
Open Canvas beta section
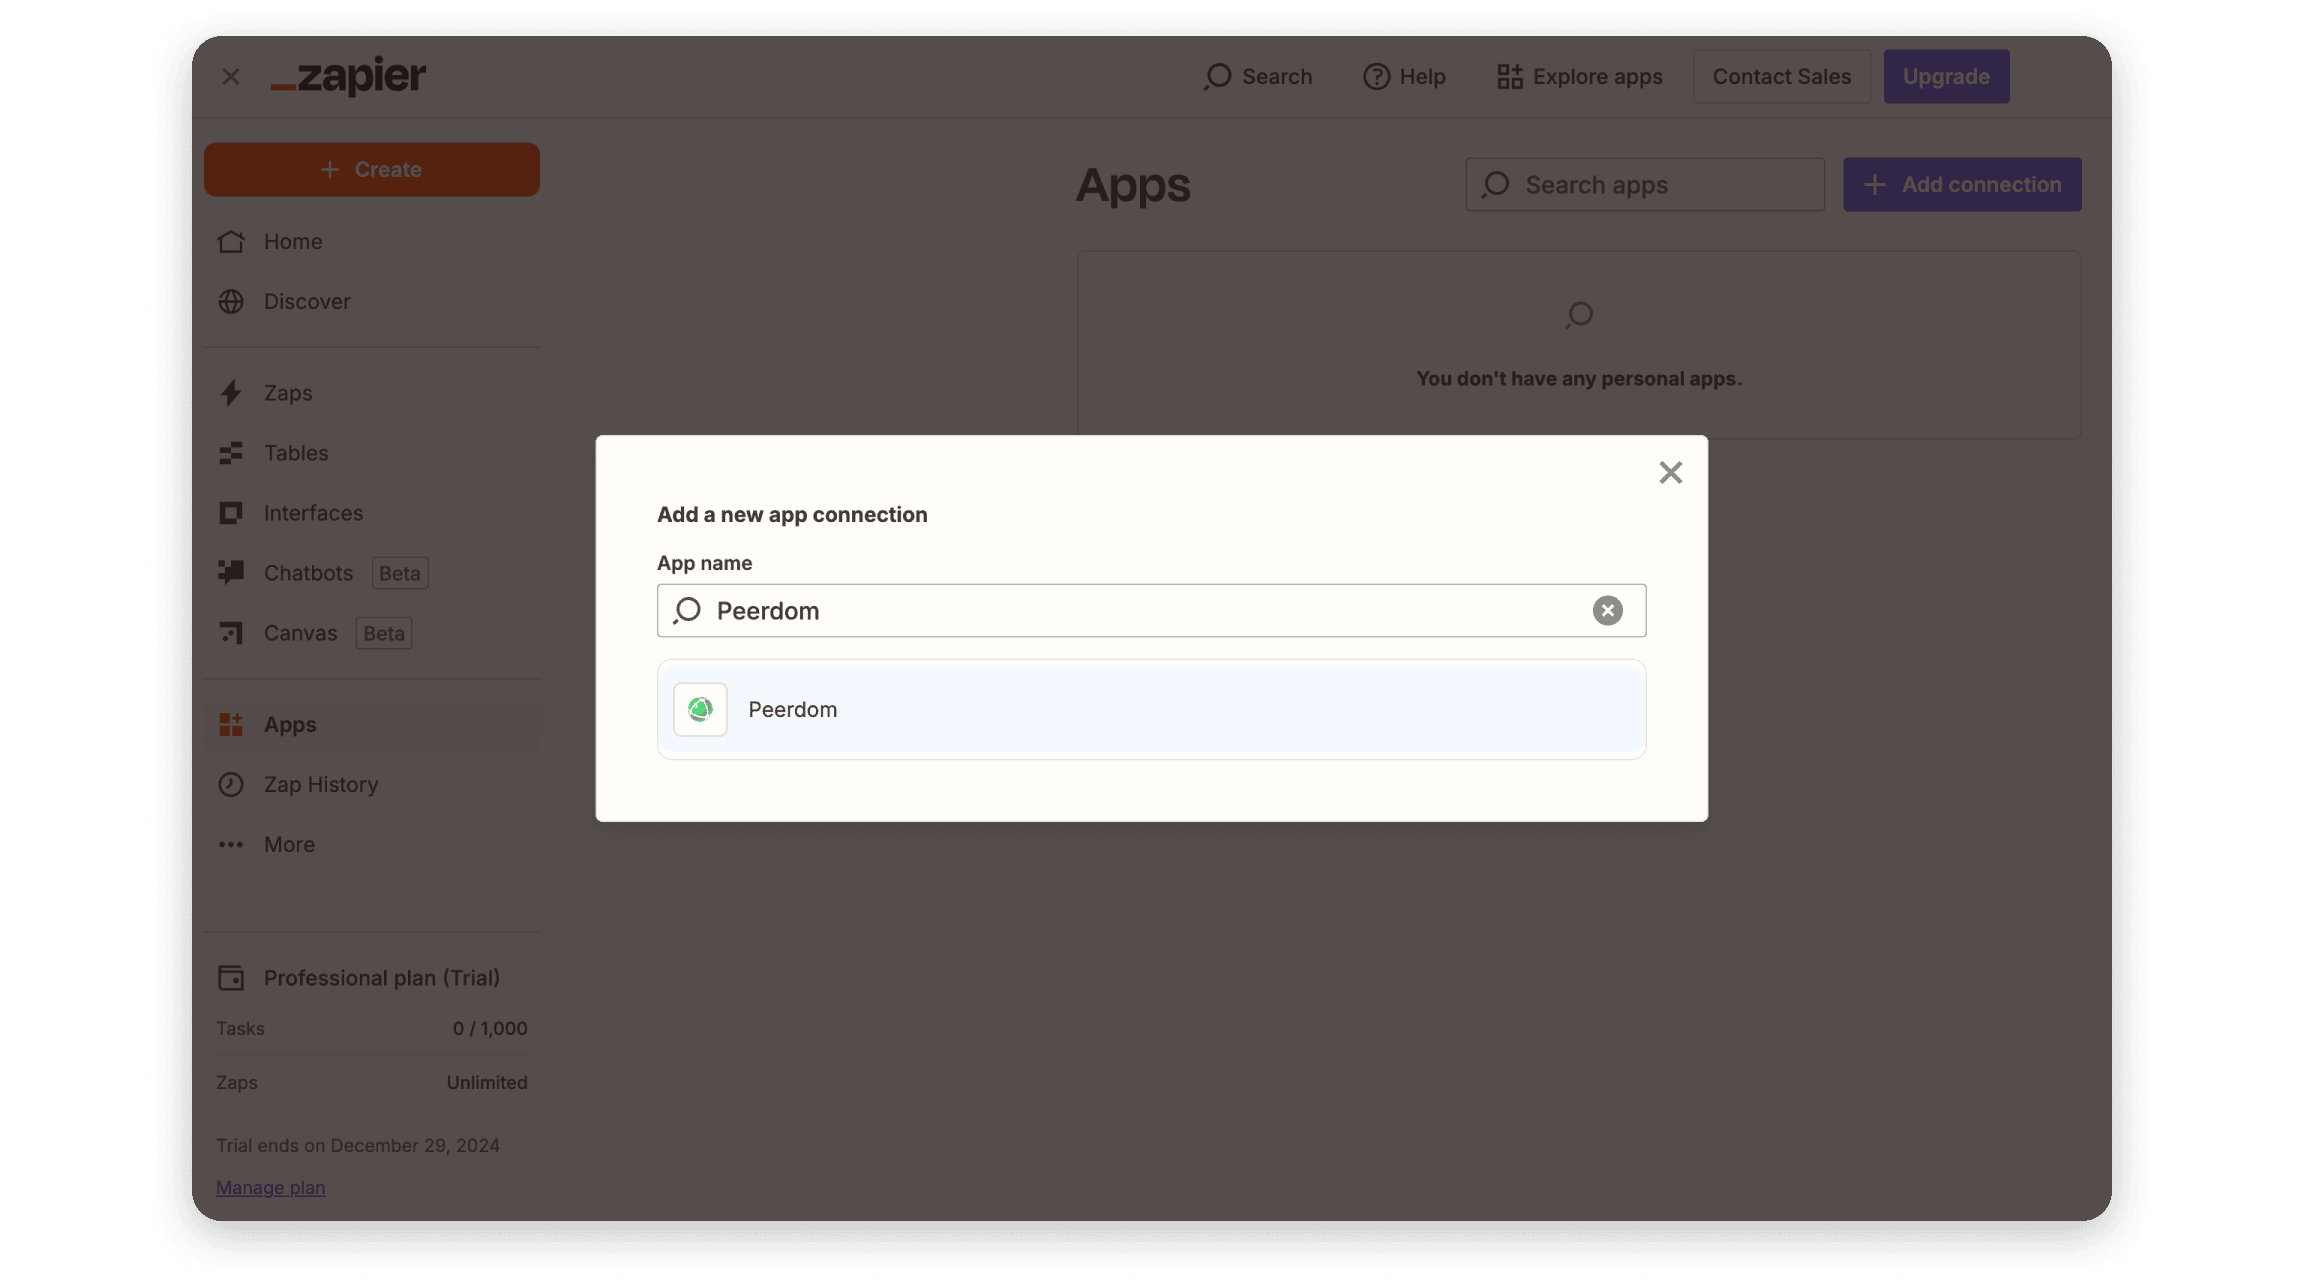coord(300,633)
